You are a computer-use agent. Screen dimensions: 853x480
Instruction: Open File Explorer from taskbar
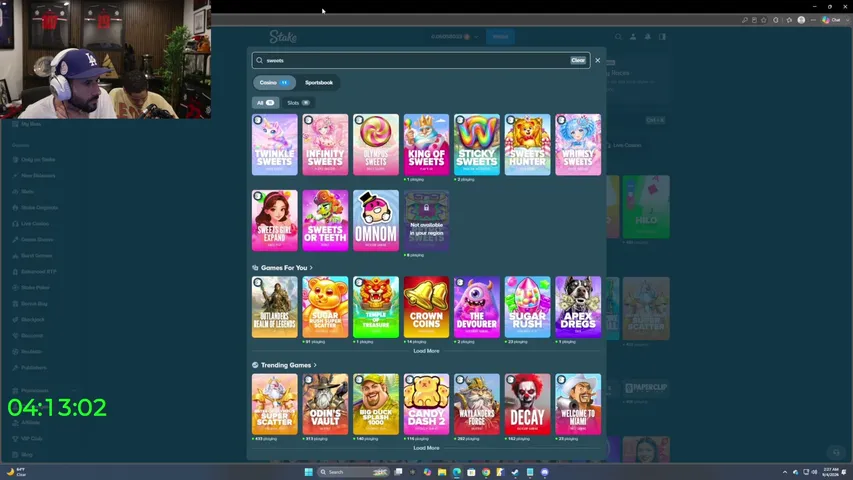pos(442,472)
